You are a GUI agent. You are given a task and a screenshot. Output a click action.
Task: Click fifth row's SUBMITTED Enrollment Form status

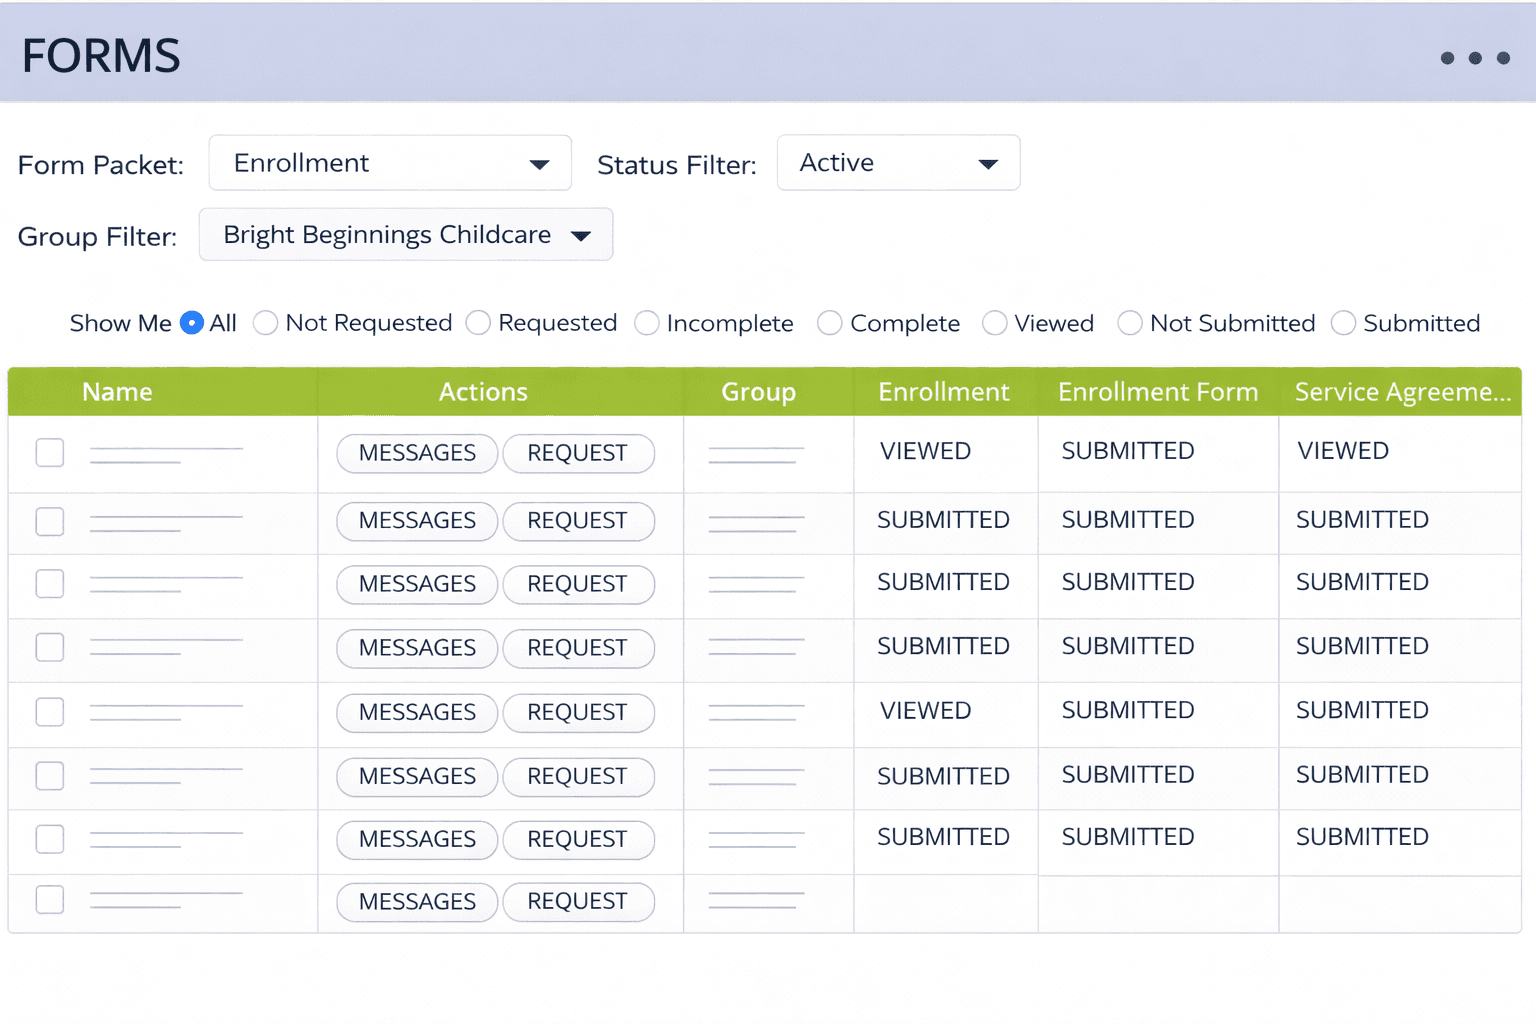1128,710
